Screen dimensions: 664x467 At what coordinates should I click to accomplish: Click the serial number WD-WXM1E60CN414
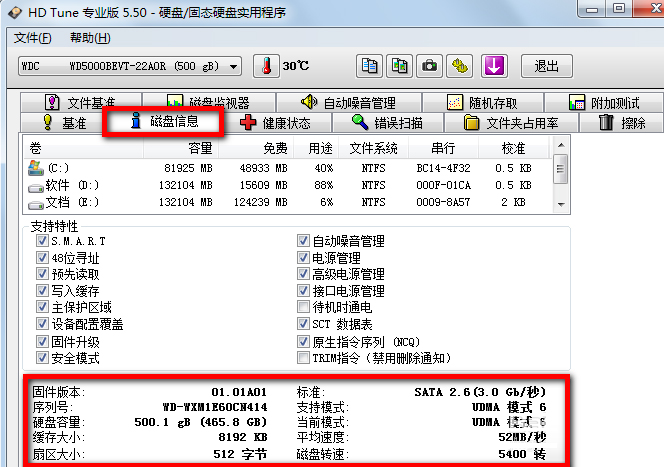coord(215,407)
